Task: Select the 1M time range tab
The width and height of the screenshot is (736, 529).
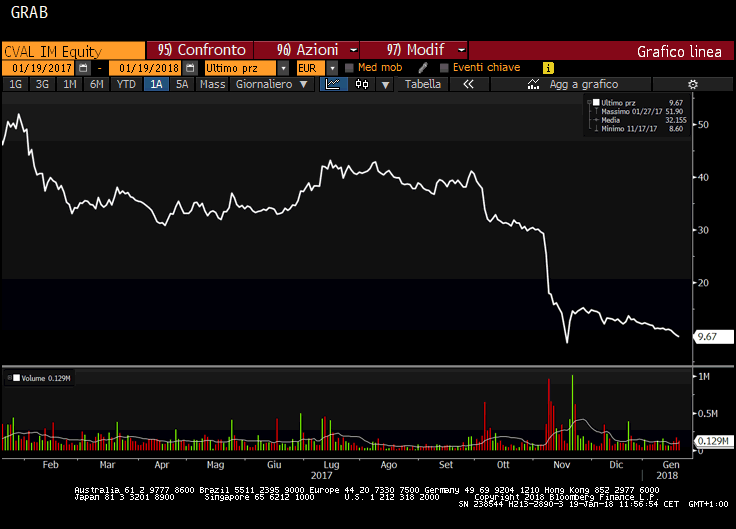Action: pos(69,84)
